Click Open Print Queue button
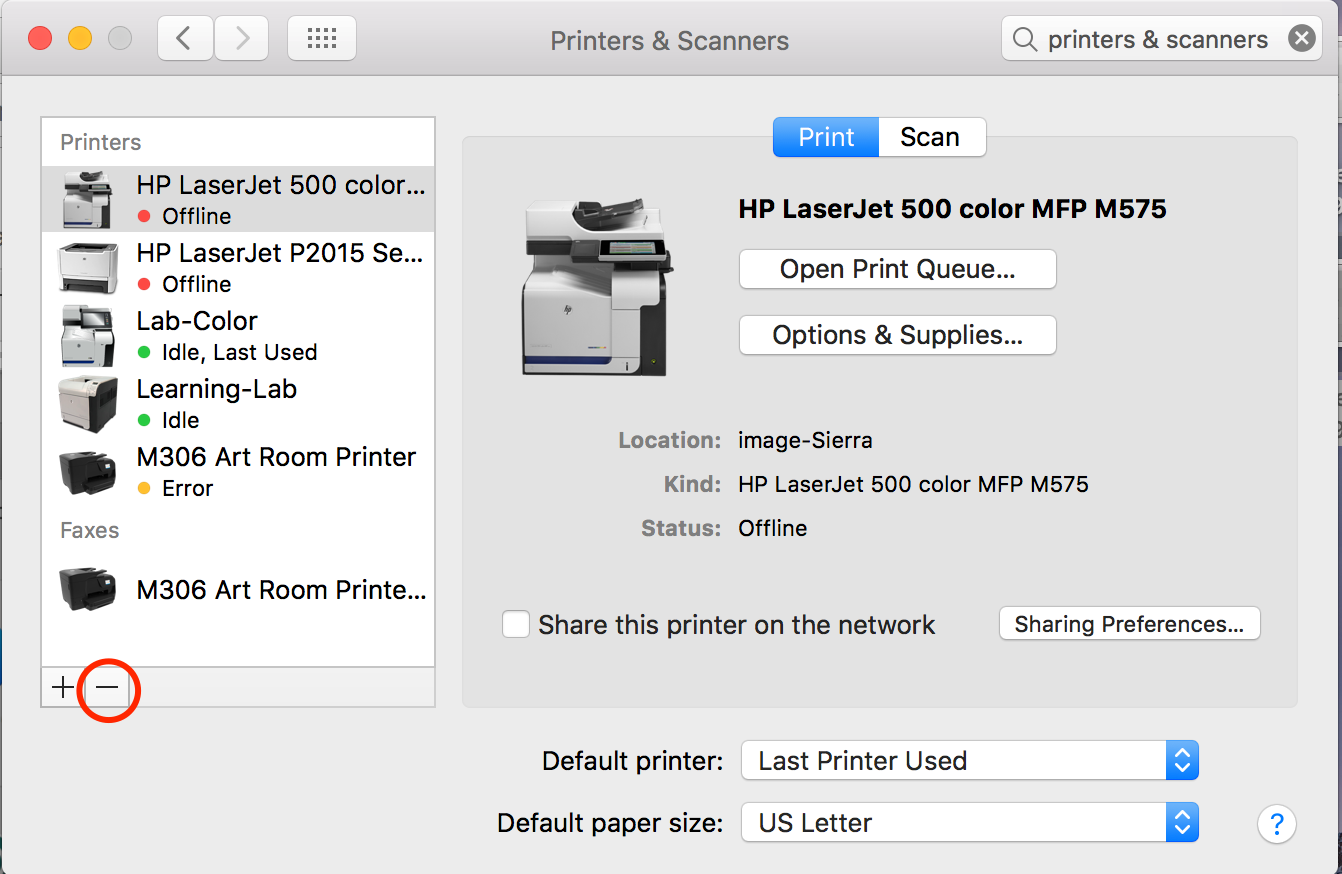 tap(897, 269)
